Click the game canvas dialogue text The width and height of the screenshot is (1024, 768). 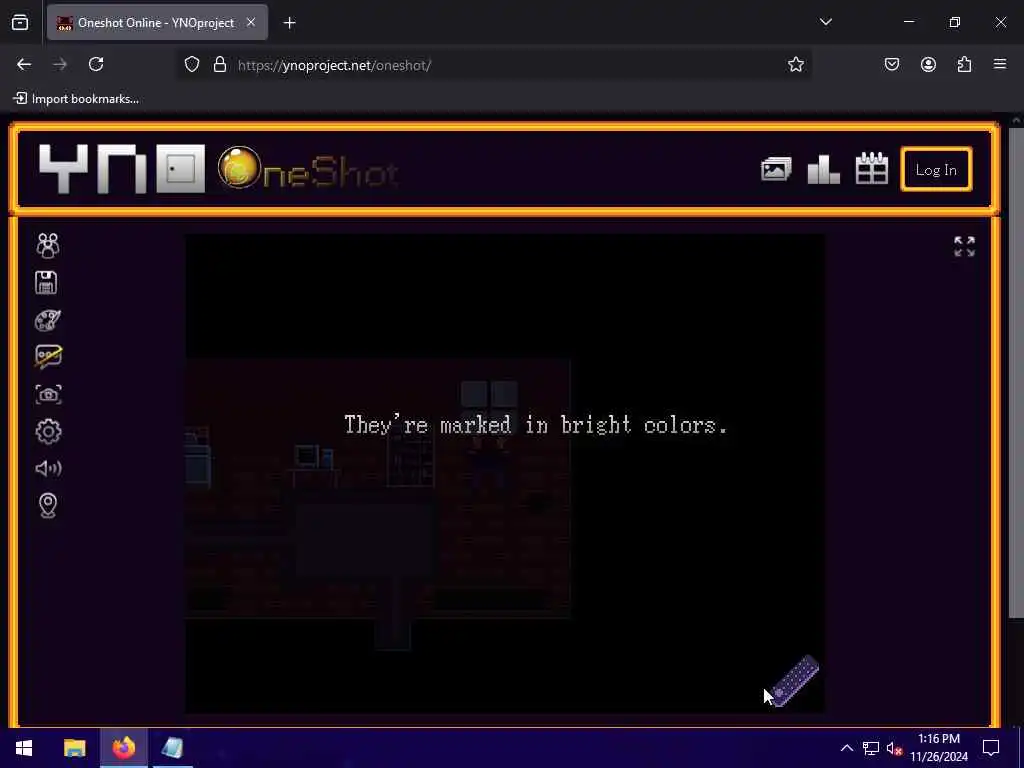coord(536,424)
